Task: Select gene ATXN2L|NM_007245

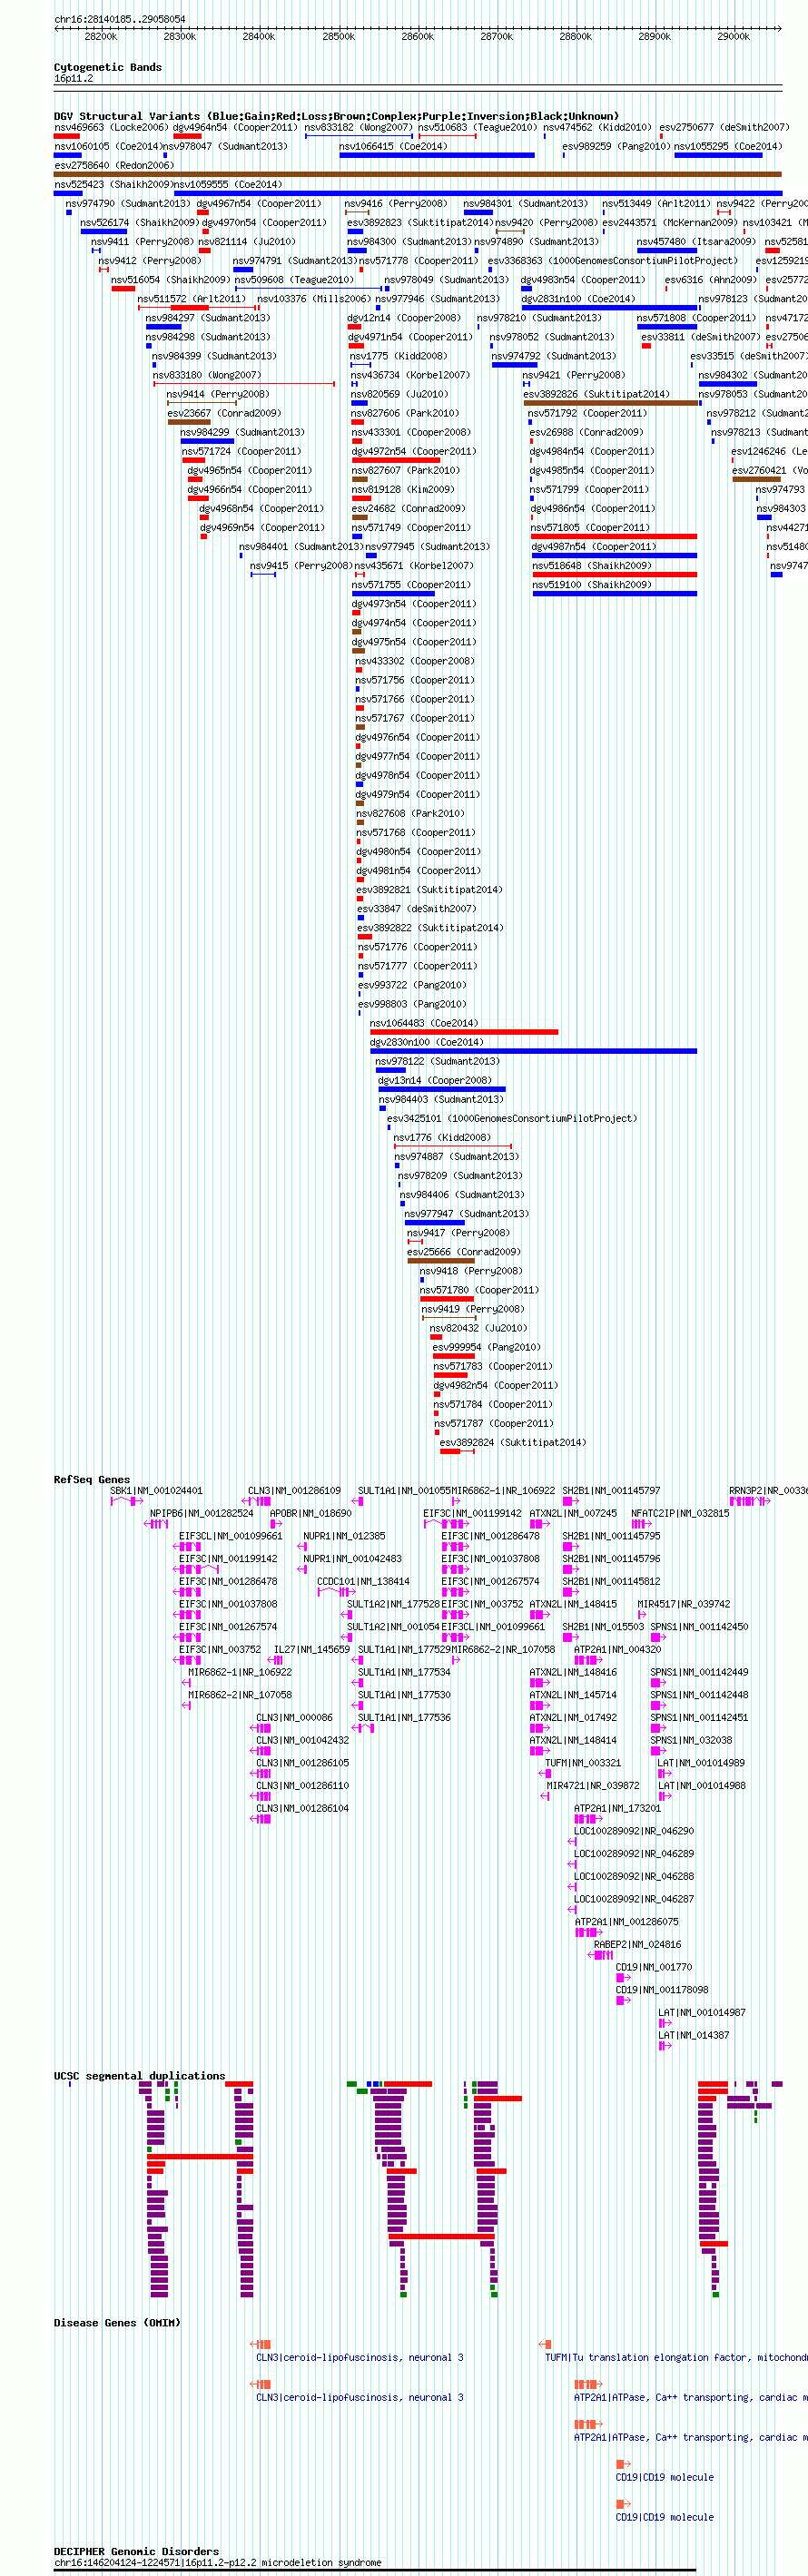Action: coord(573,1514)
